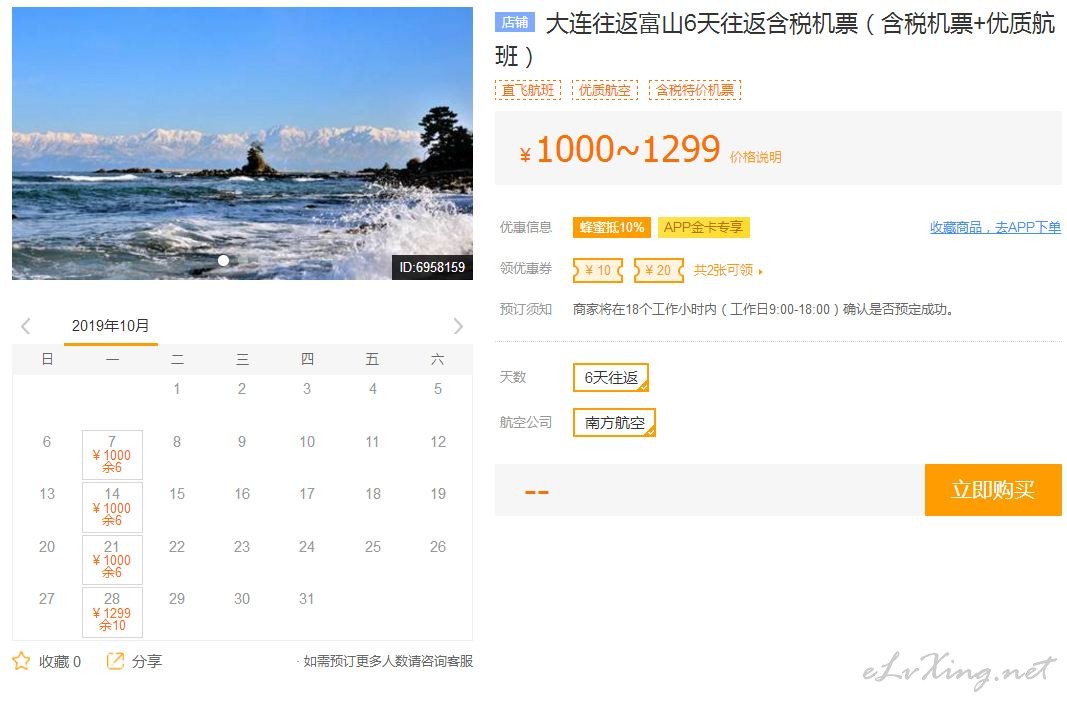The height and width of the screenshot is (704, 1067).
Task: Click the 立即购买 buy button
Action: pos(993,490)
